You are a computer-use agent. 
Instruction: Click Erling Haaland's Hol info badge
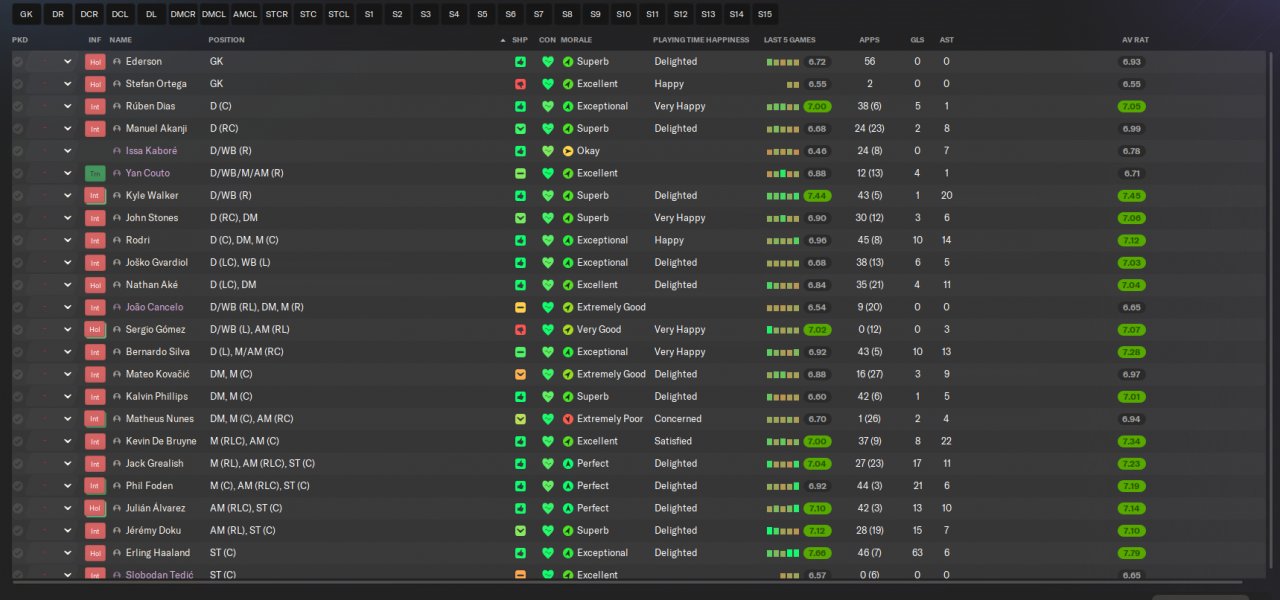tap(95, 553)
